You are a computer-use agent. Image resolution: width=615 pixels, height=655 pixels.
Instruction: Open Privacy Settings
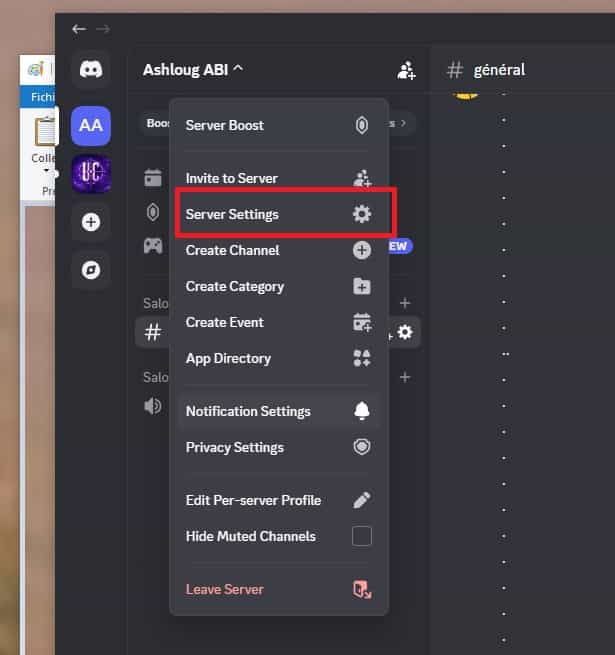[279, 447]
